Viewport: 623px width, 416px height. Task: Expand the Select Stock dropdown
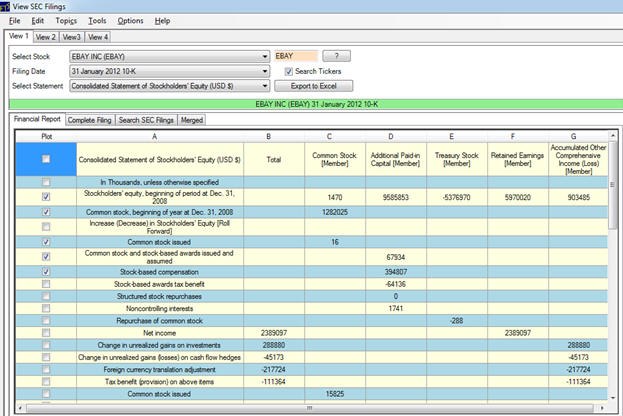point(264,57)
